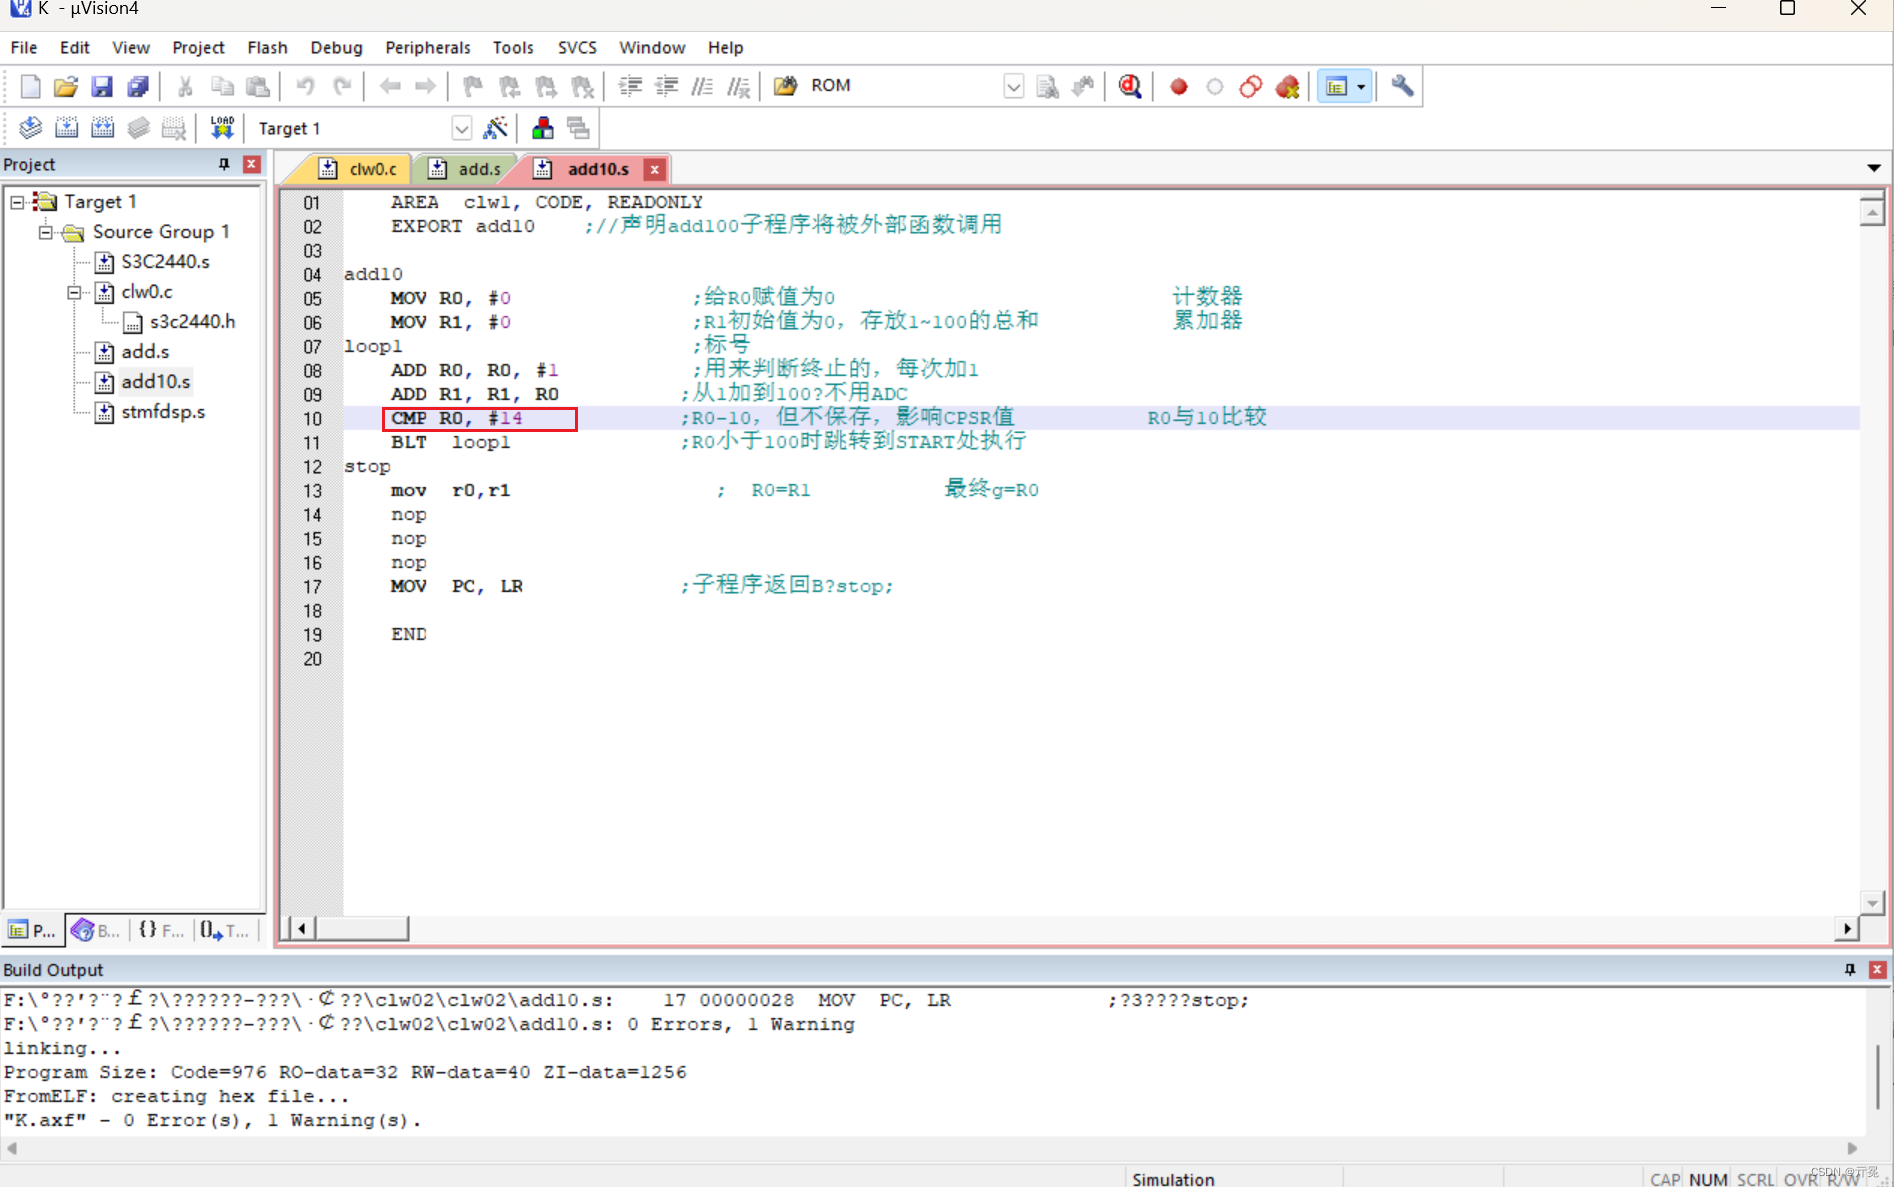This screenshot has height=1187, width=1894.
Task: Switch to the Functions panel tab
Action: [x=161, y=930]
